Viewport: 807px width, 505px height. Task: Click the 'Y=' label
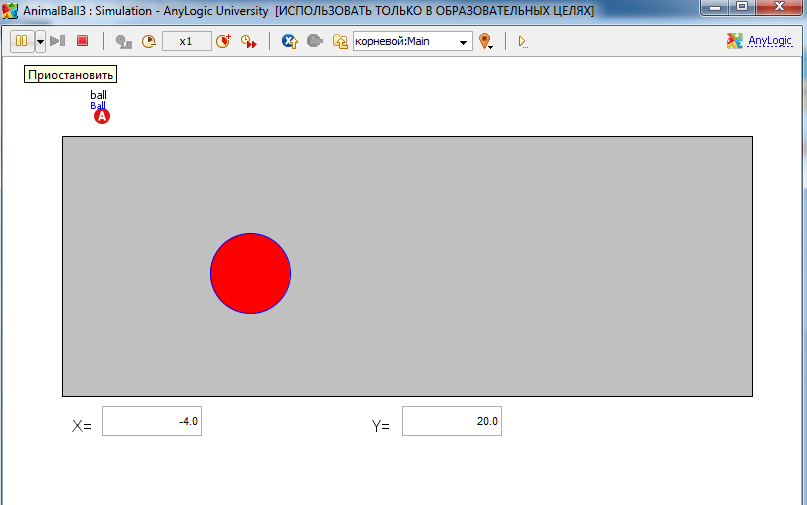381,426
